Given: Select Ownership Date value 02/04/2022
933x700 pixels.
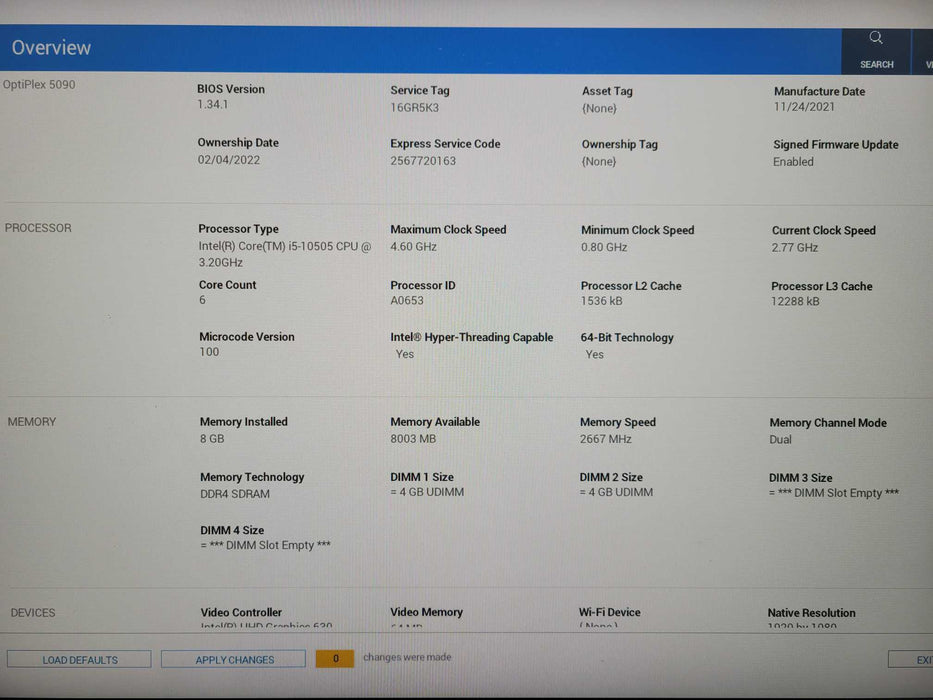Looking at the screenshot, I should (x=228, y=160).
